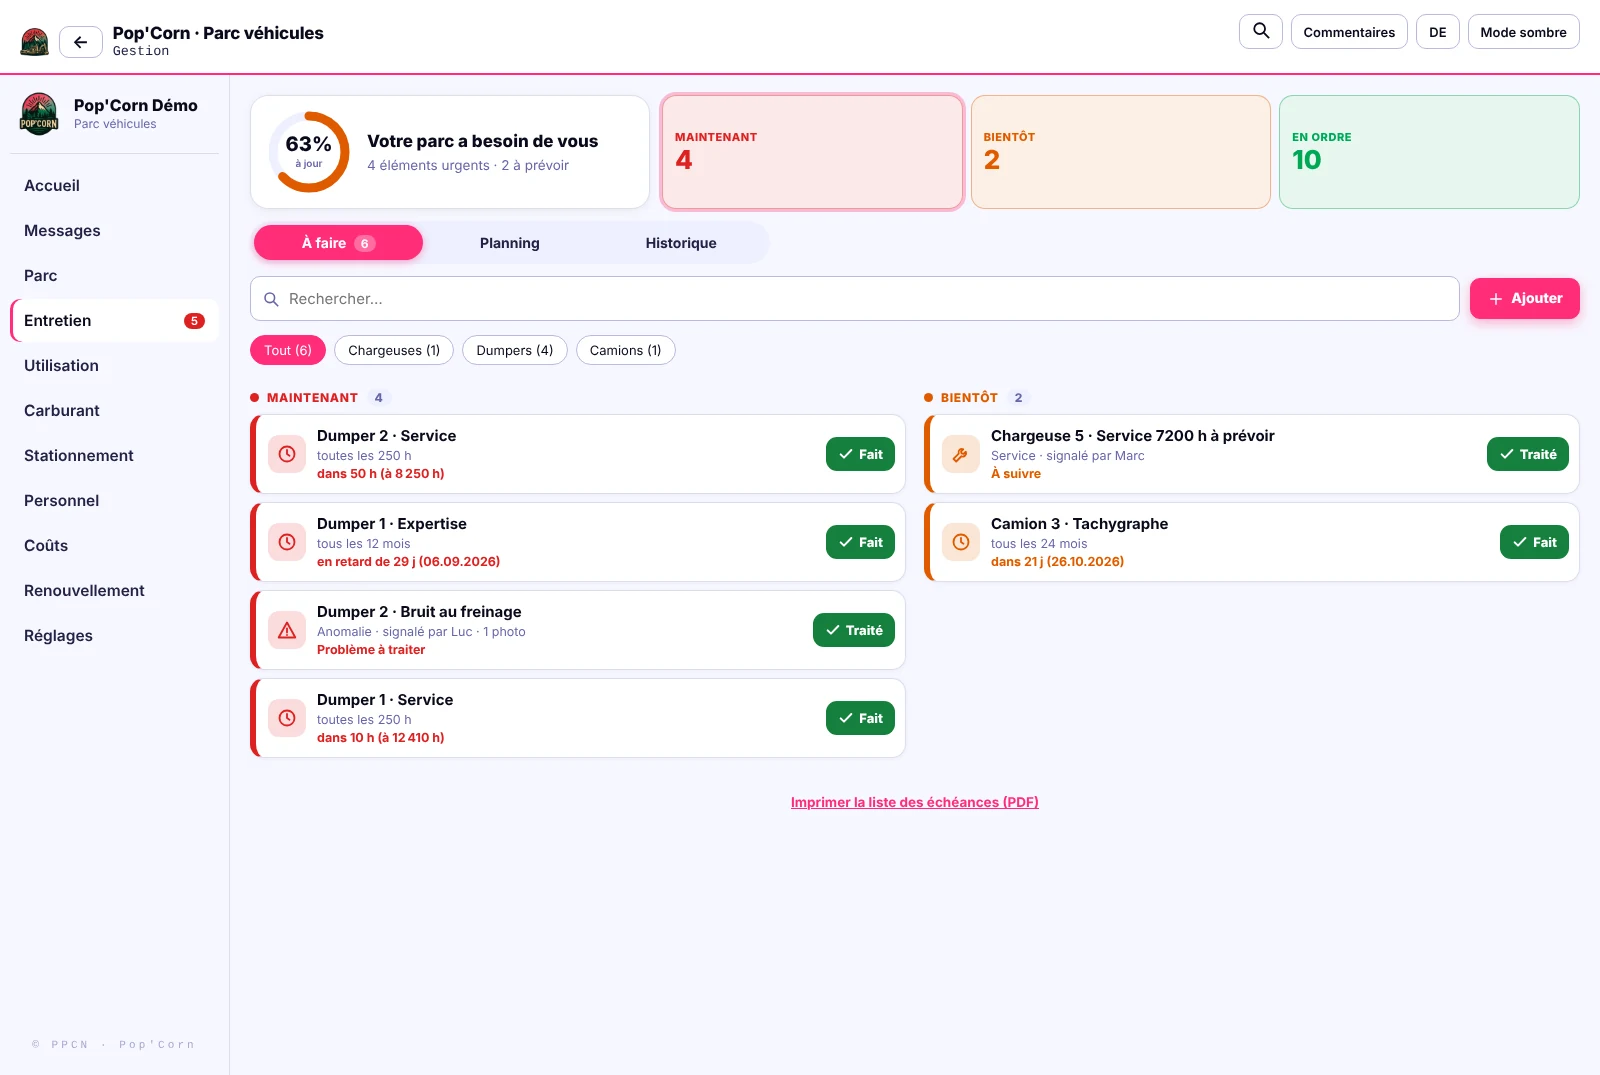Image resolution: width=1600 pixels, height=1075 pixels.
Task: Switch to the Planning tab
Action: pos(510,243)
